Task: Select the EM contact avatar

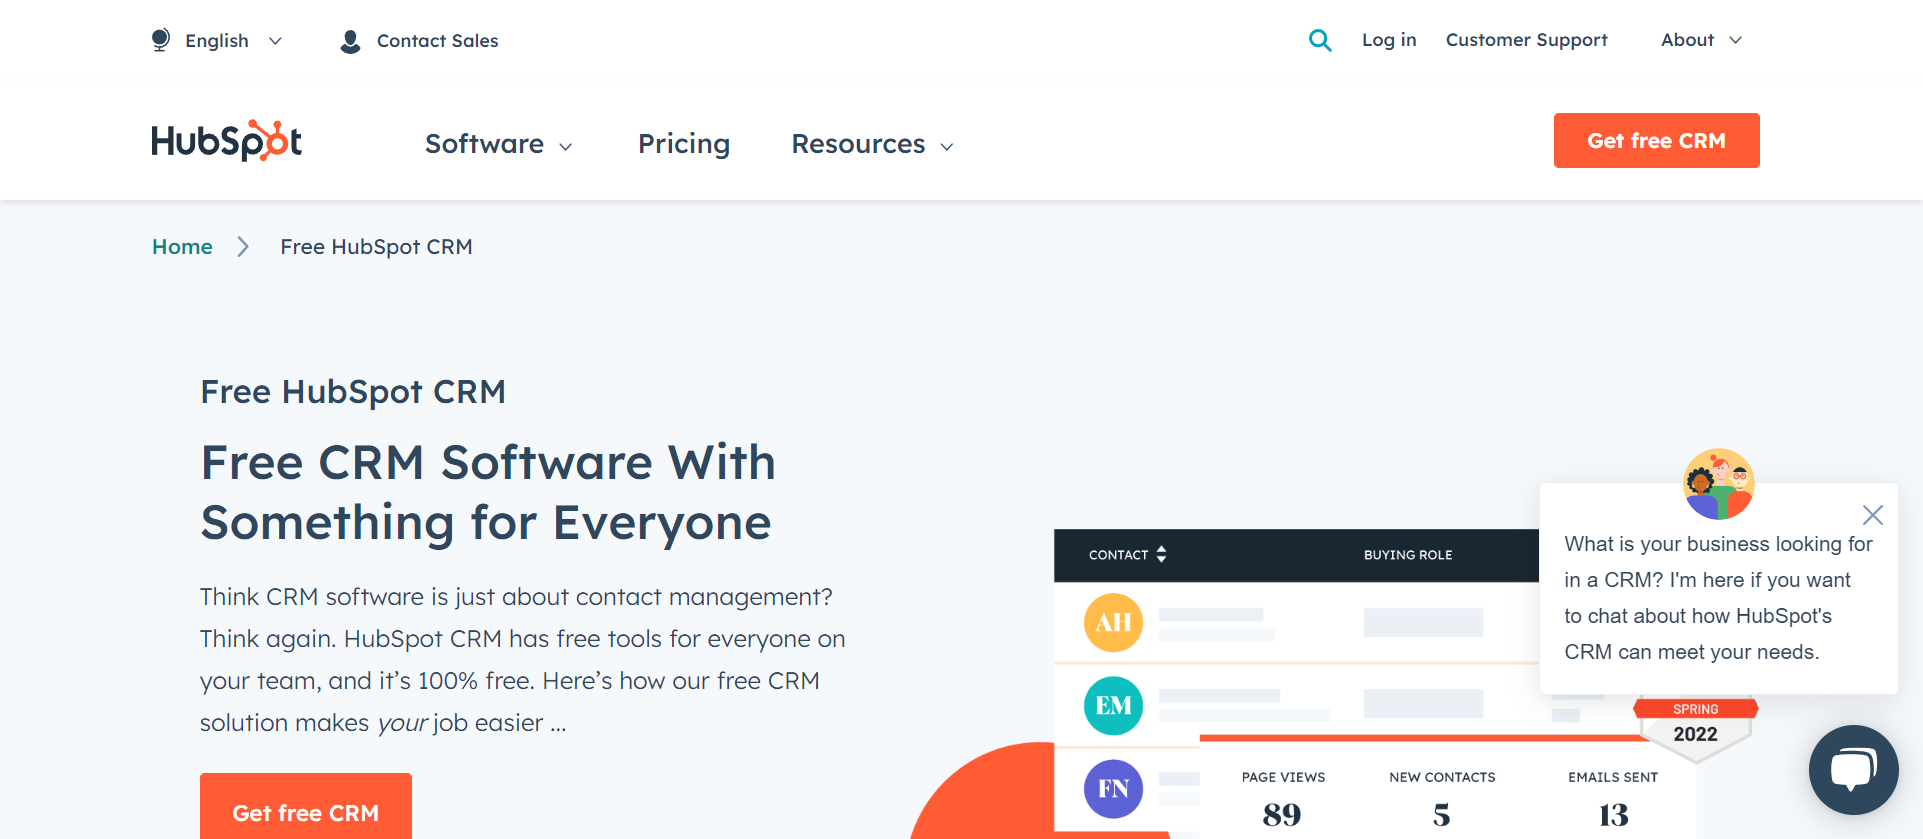Action: point(1113,705)
